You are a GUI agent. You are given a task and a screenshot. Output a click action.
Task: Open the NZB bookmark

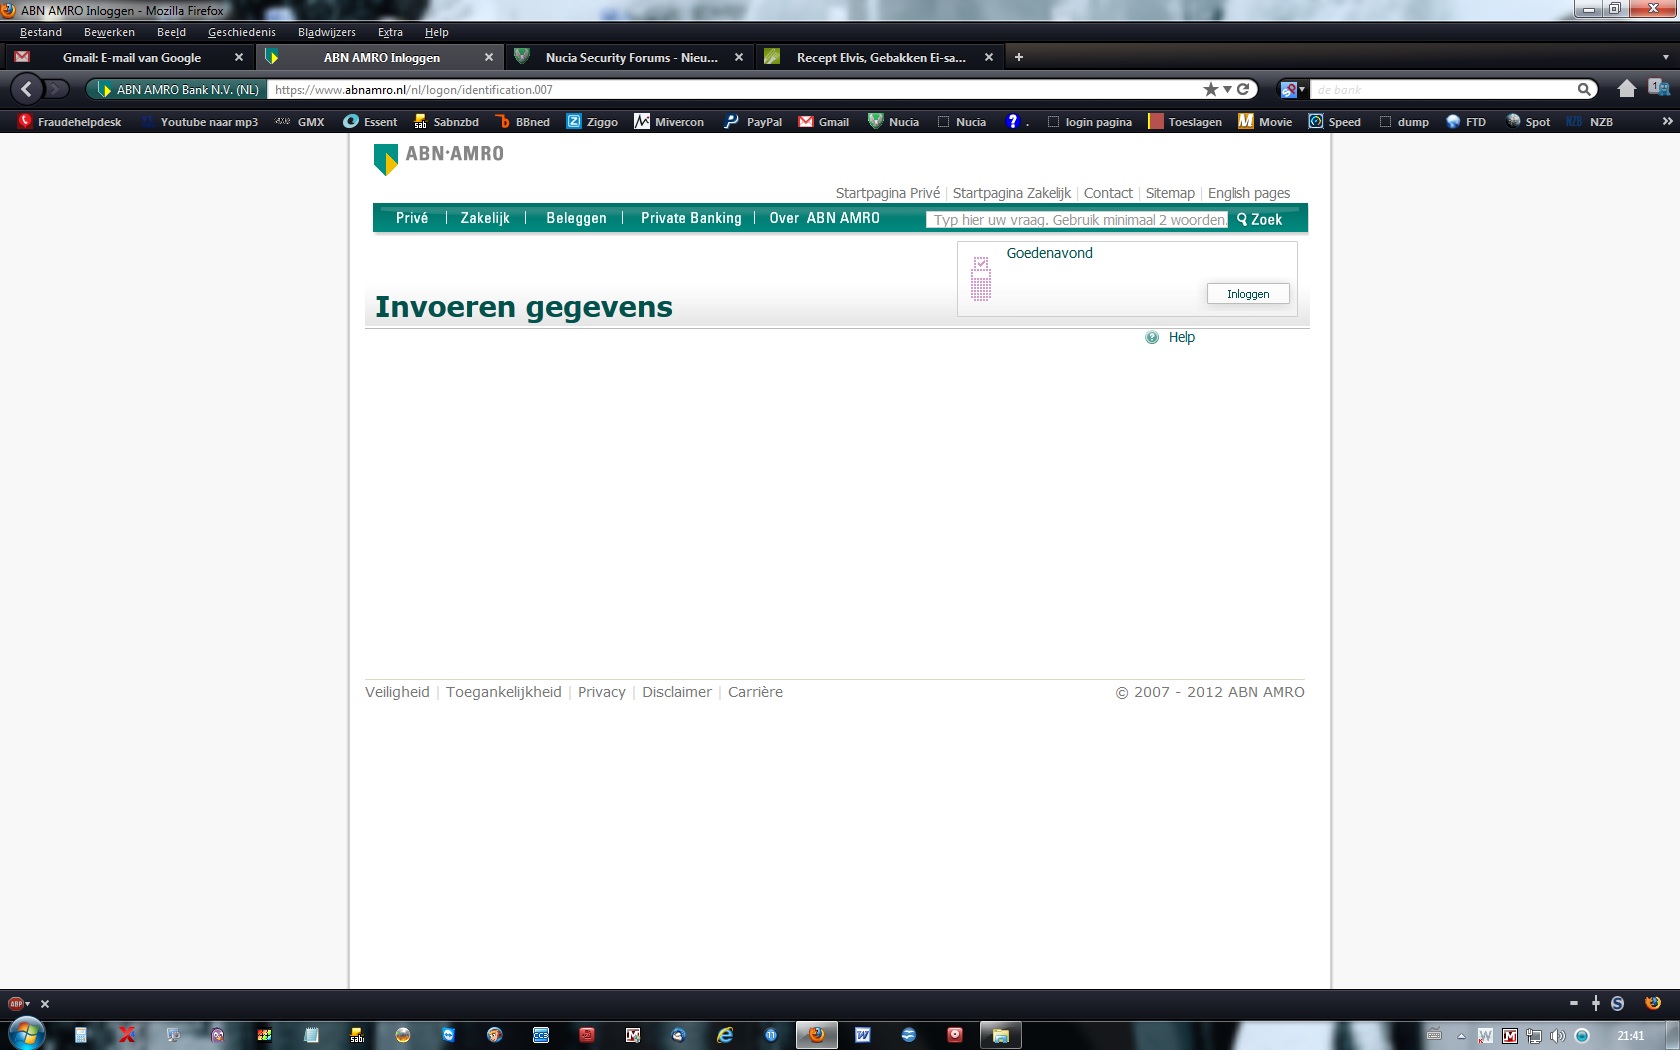pos(1590,122)
